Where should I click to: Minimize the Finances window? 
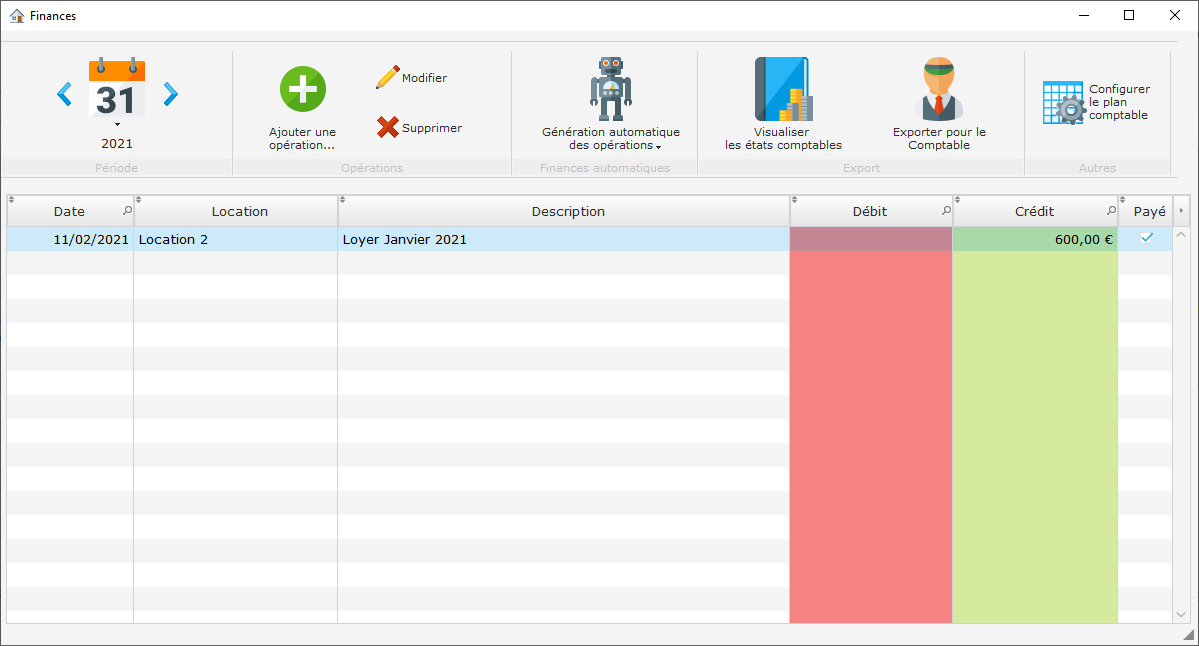(1084, 15)
